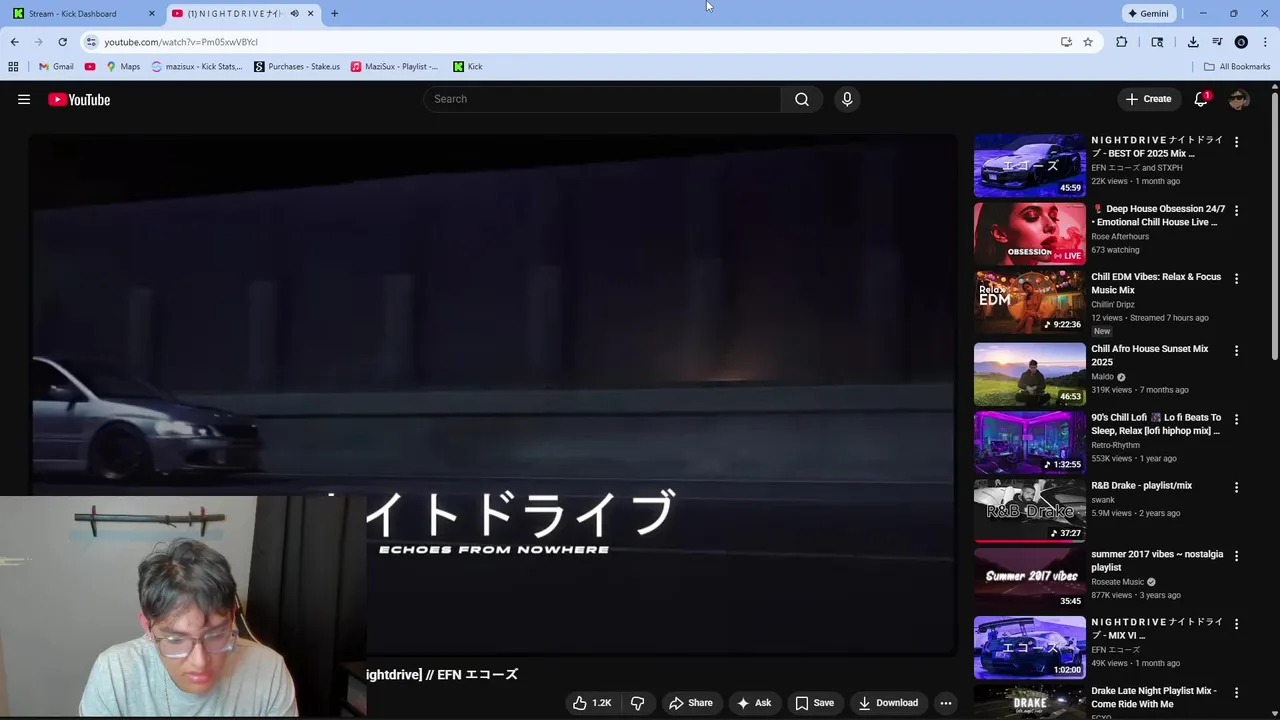Screen dimensions: 1280x720
Task: Open 90's Chill Lofi video title
Action: coord(1156,424)
